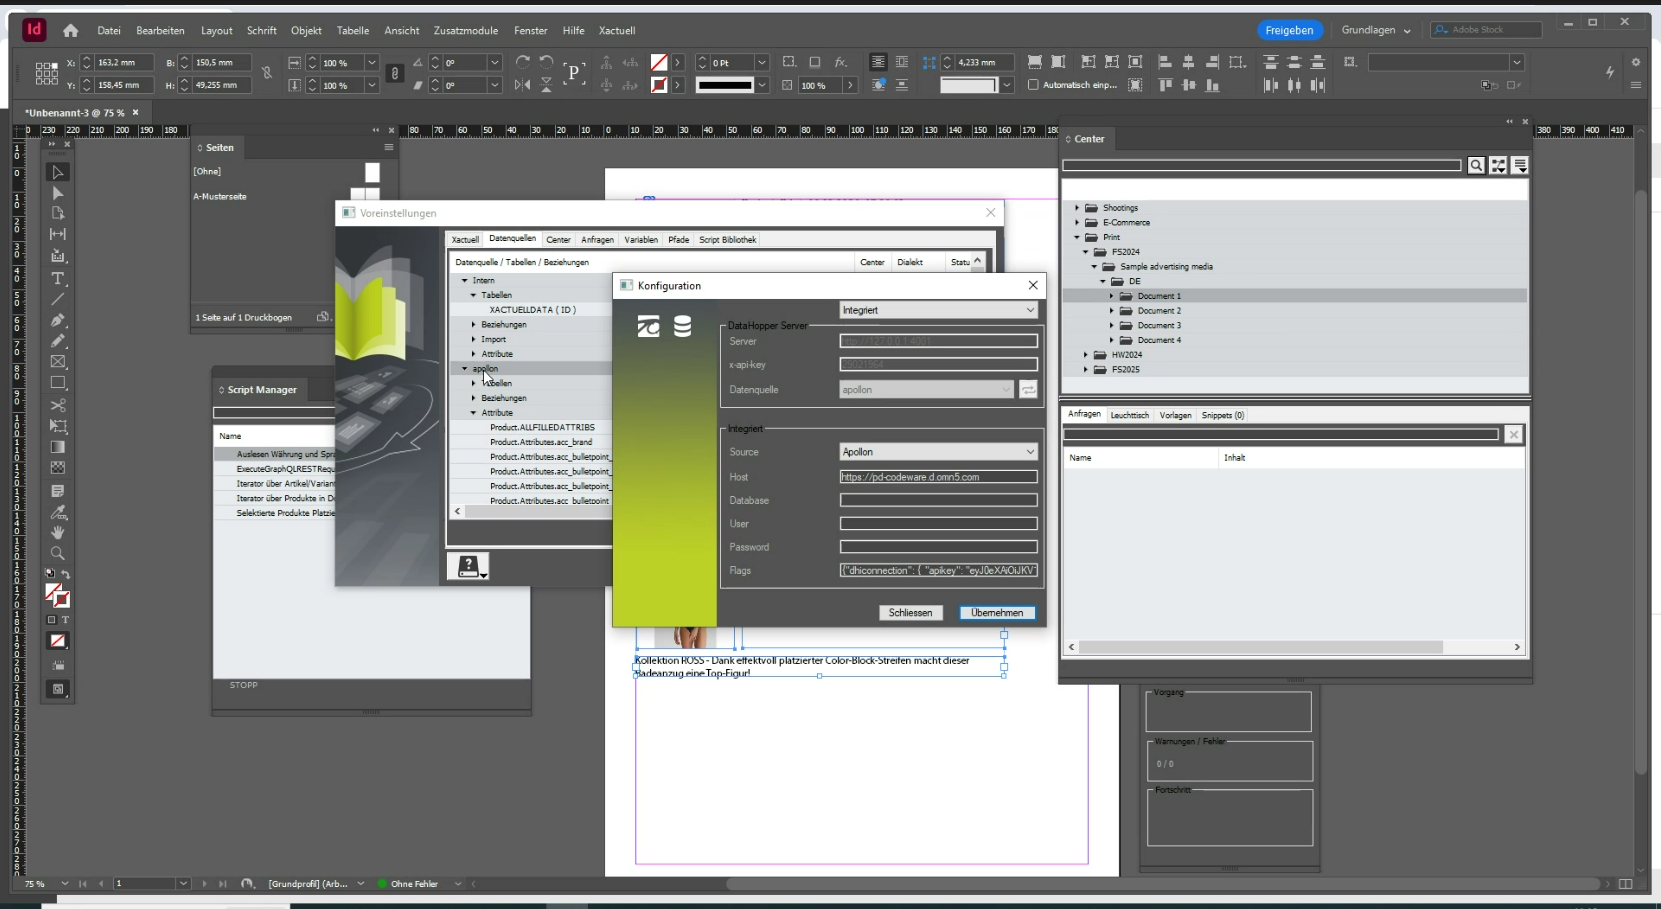Click the fill and stroke color swatch
This screenshot has height=909, width=1661.
point(57,596)
